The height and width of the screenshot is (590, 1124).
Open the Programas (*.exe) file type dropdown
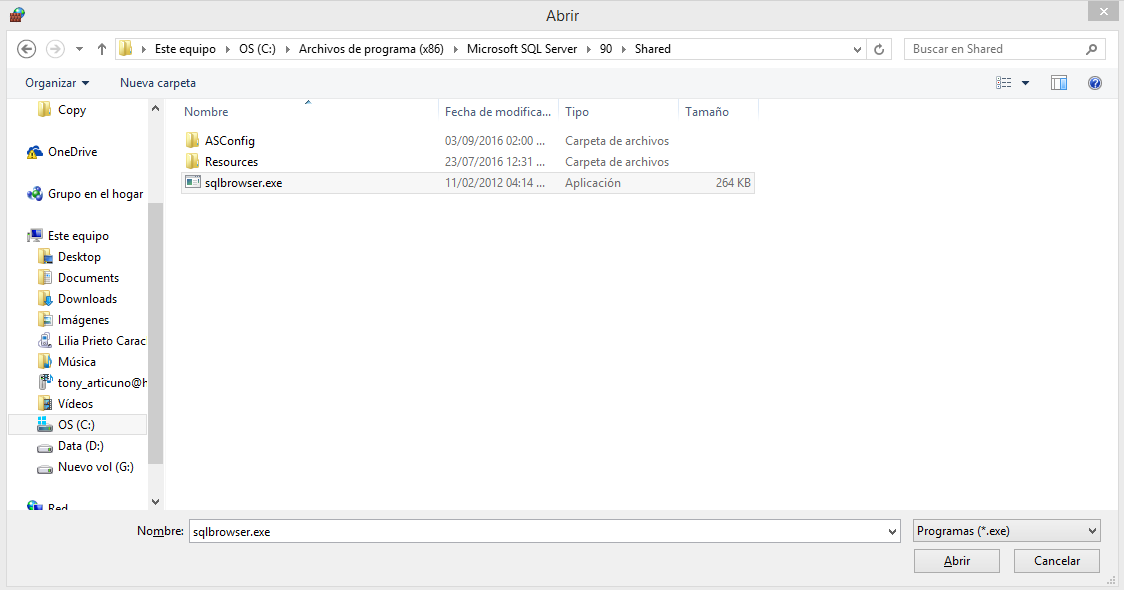(x=1006, y=530)
